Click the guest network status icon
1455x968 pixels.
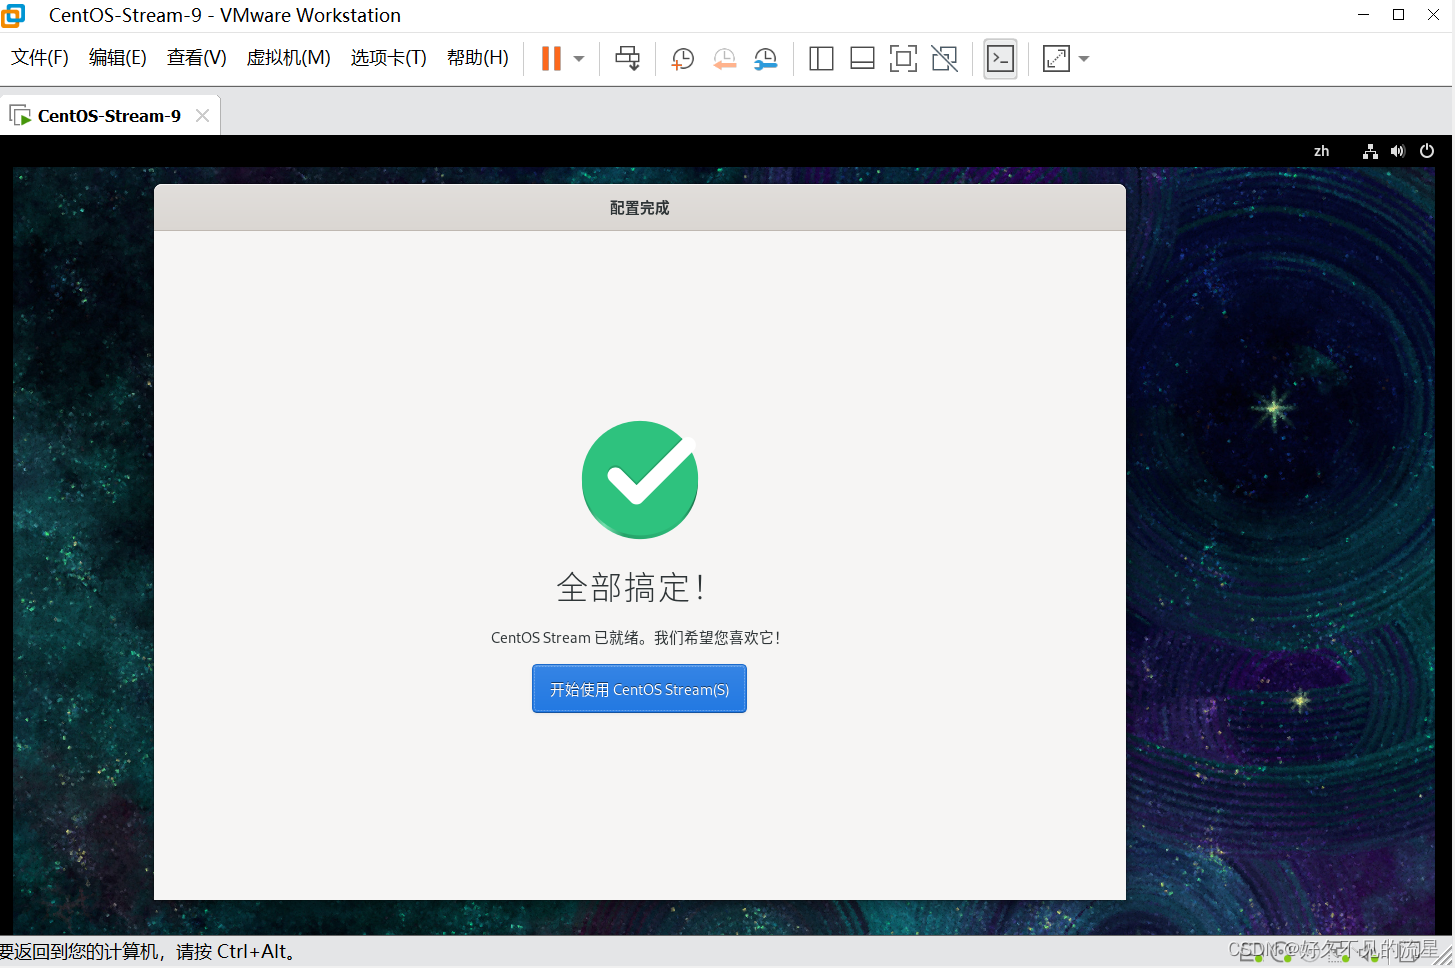point(1370,151)
